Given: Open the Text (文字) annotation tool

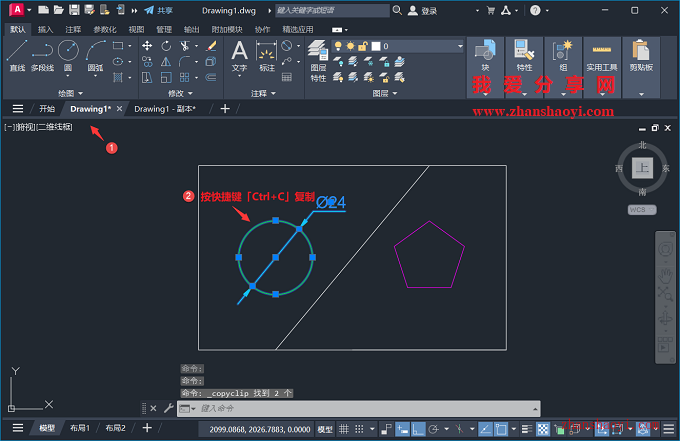Looking at the screenshot, I should click(239, 56).
